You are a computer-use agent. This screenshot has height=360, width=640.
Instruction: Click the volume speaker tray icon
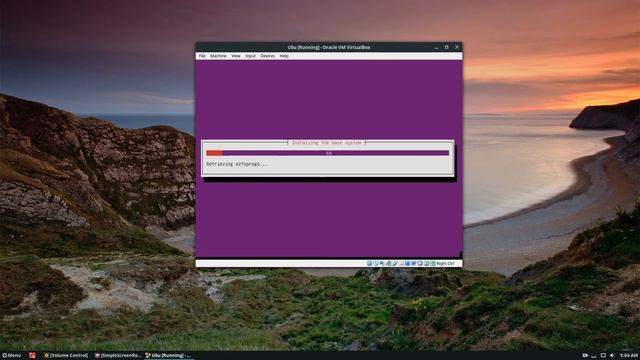click(x=612, y=356)
